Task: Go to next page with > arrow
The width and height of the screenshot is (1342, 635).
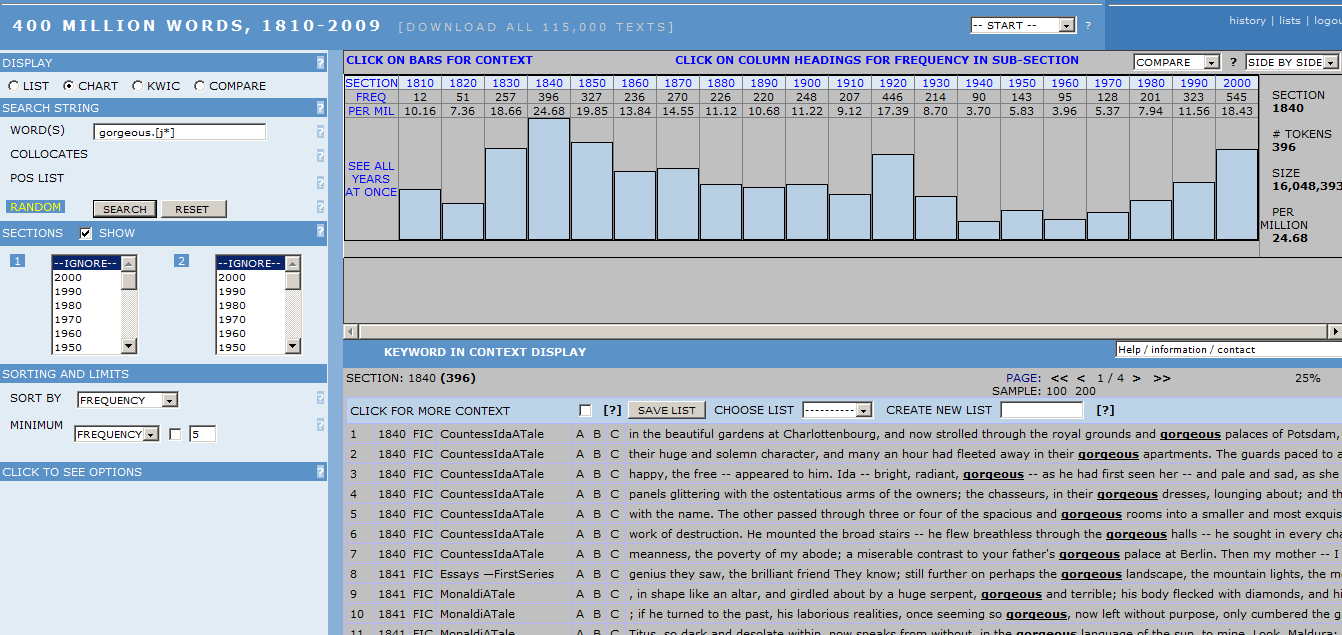Action: [x=1135, y=378]
